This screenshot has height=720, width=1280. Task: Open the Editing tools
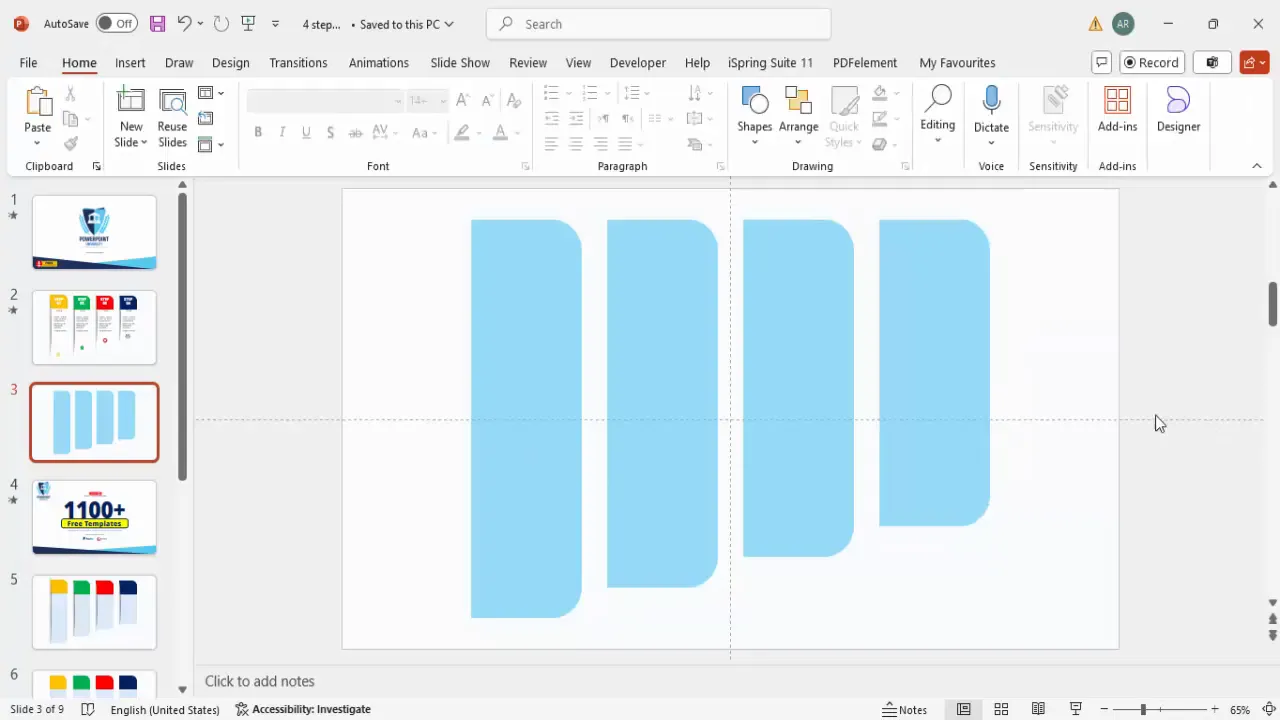(937, 110)
